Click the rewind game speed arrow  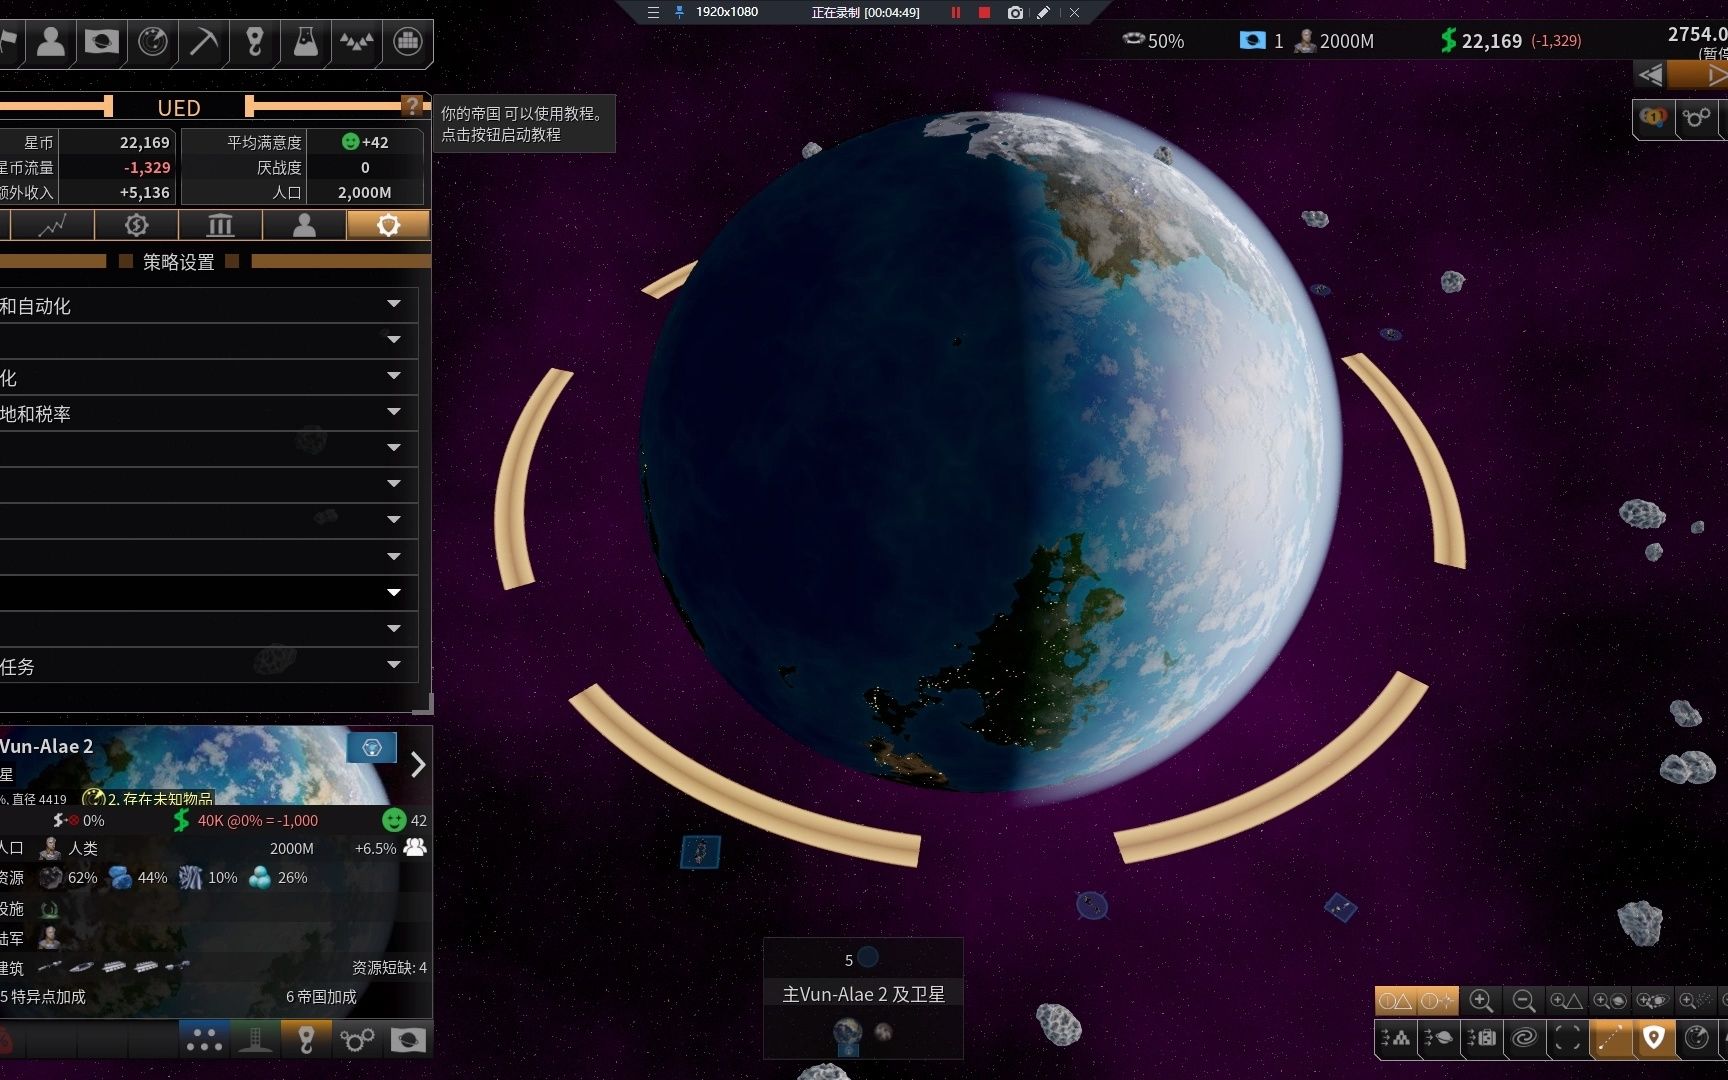click(x=1650, y=75)
